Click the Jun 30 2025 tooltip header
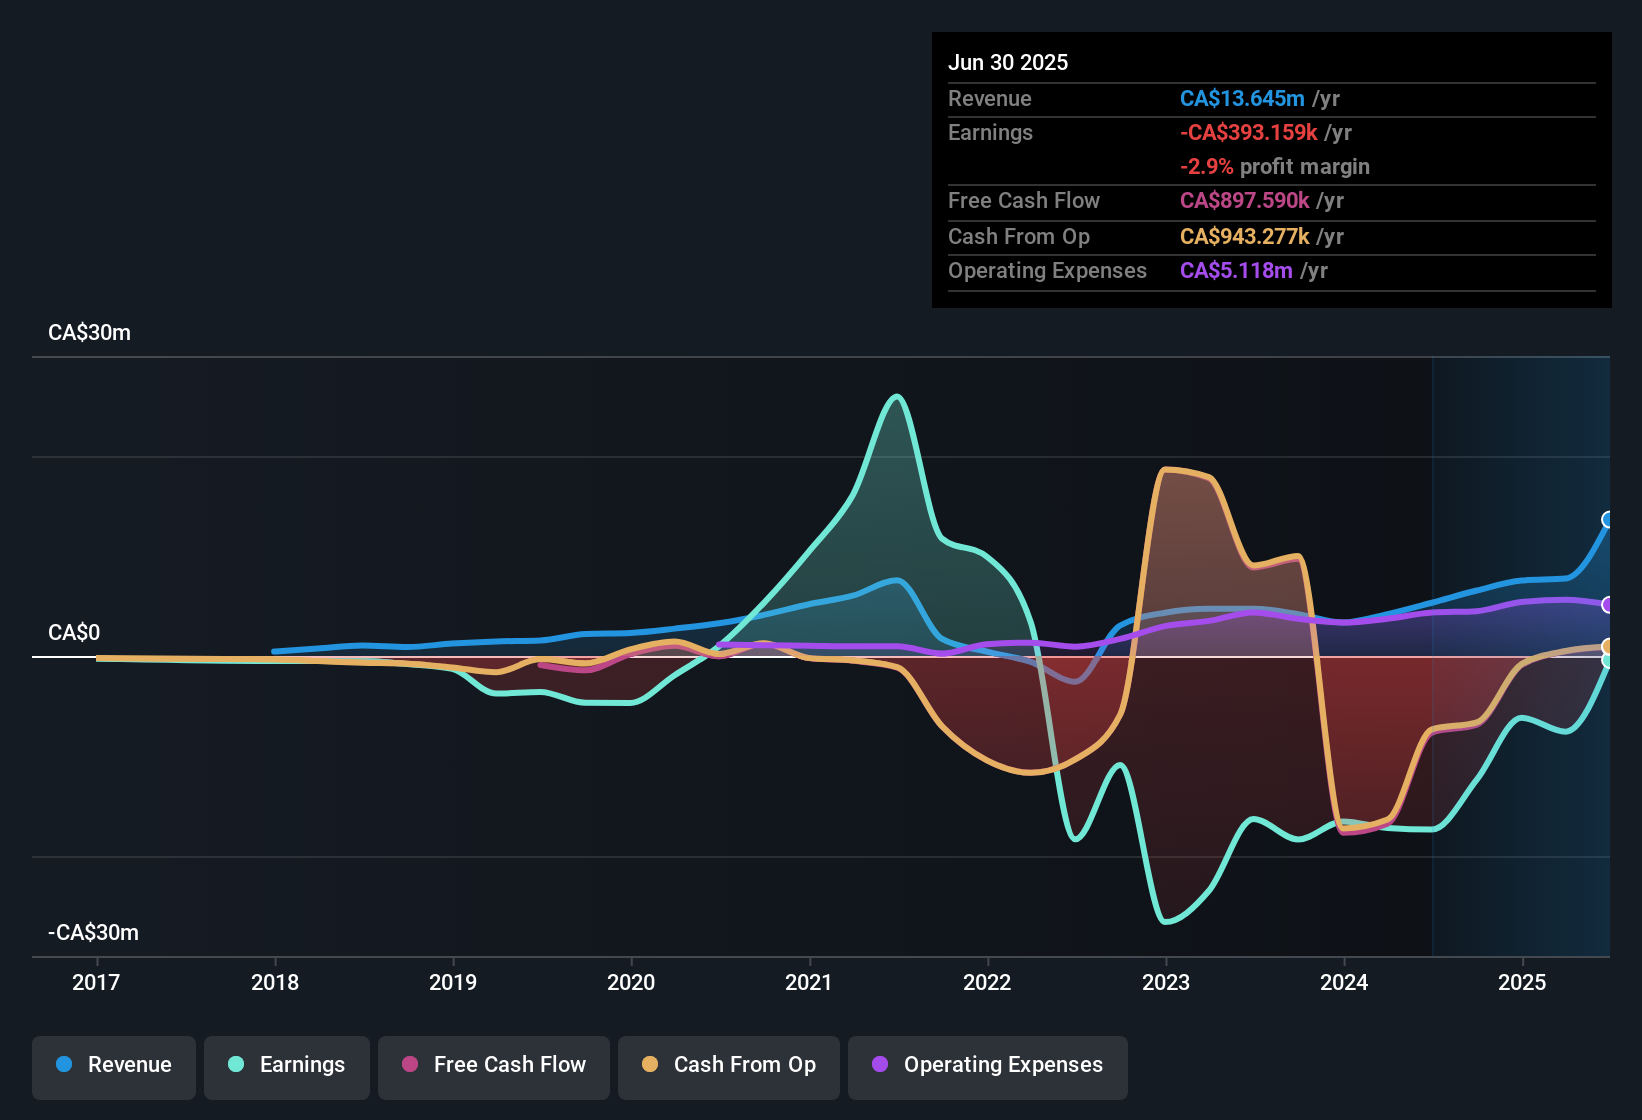1642x1120 pixels. pyautogui.click(x=1008, y=62)
